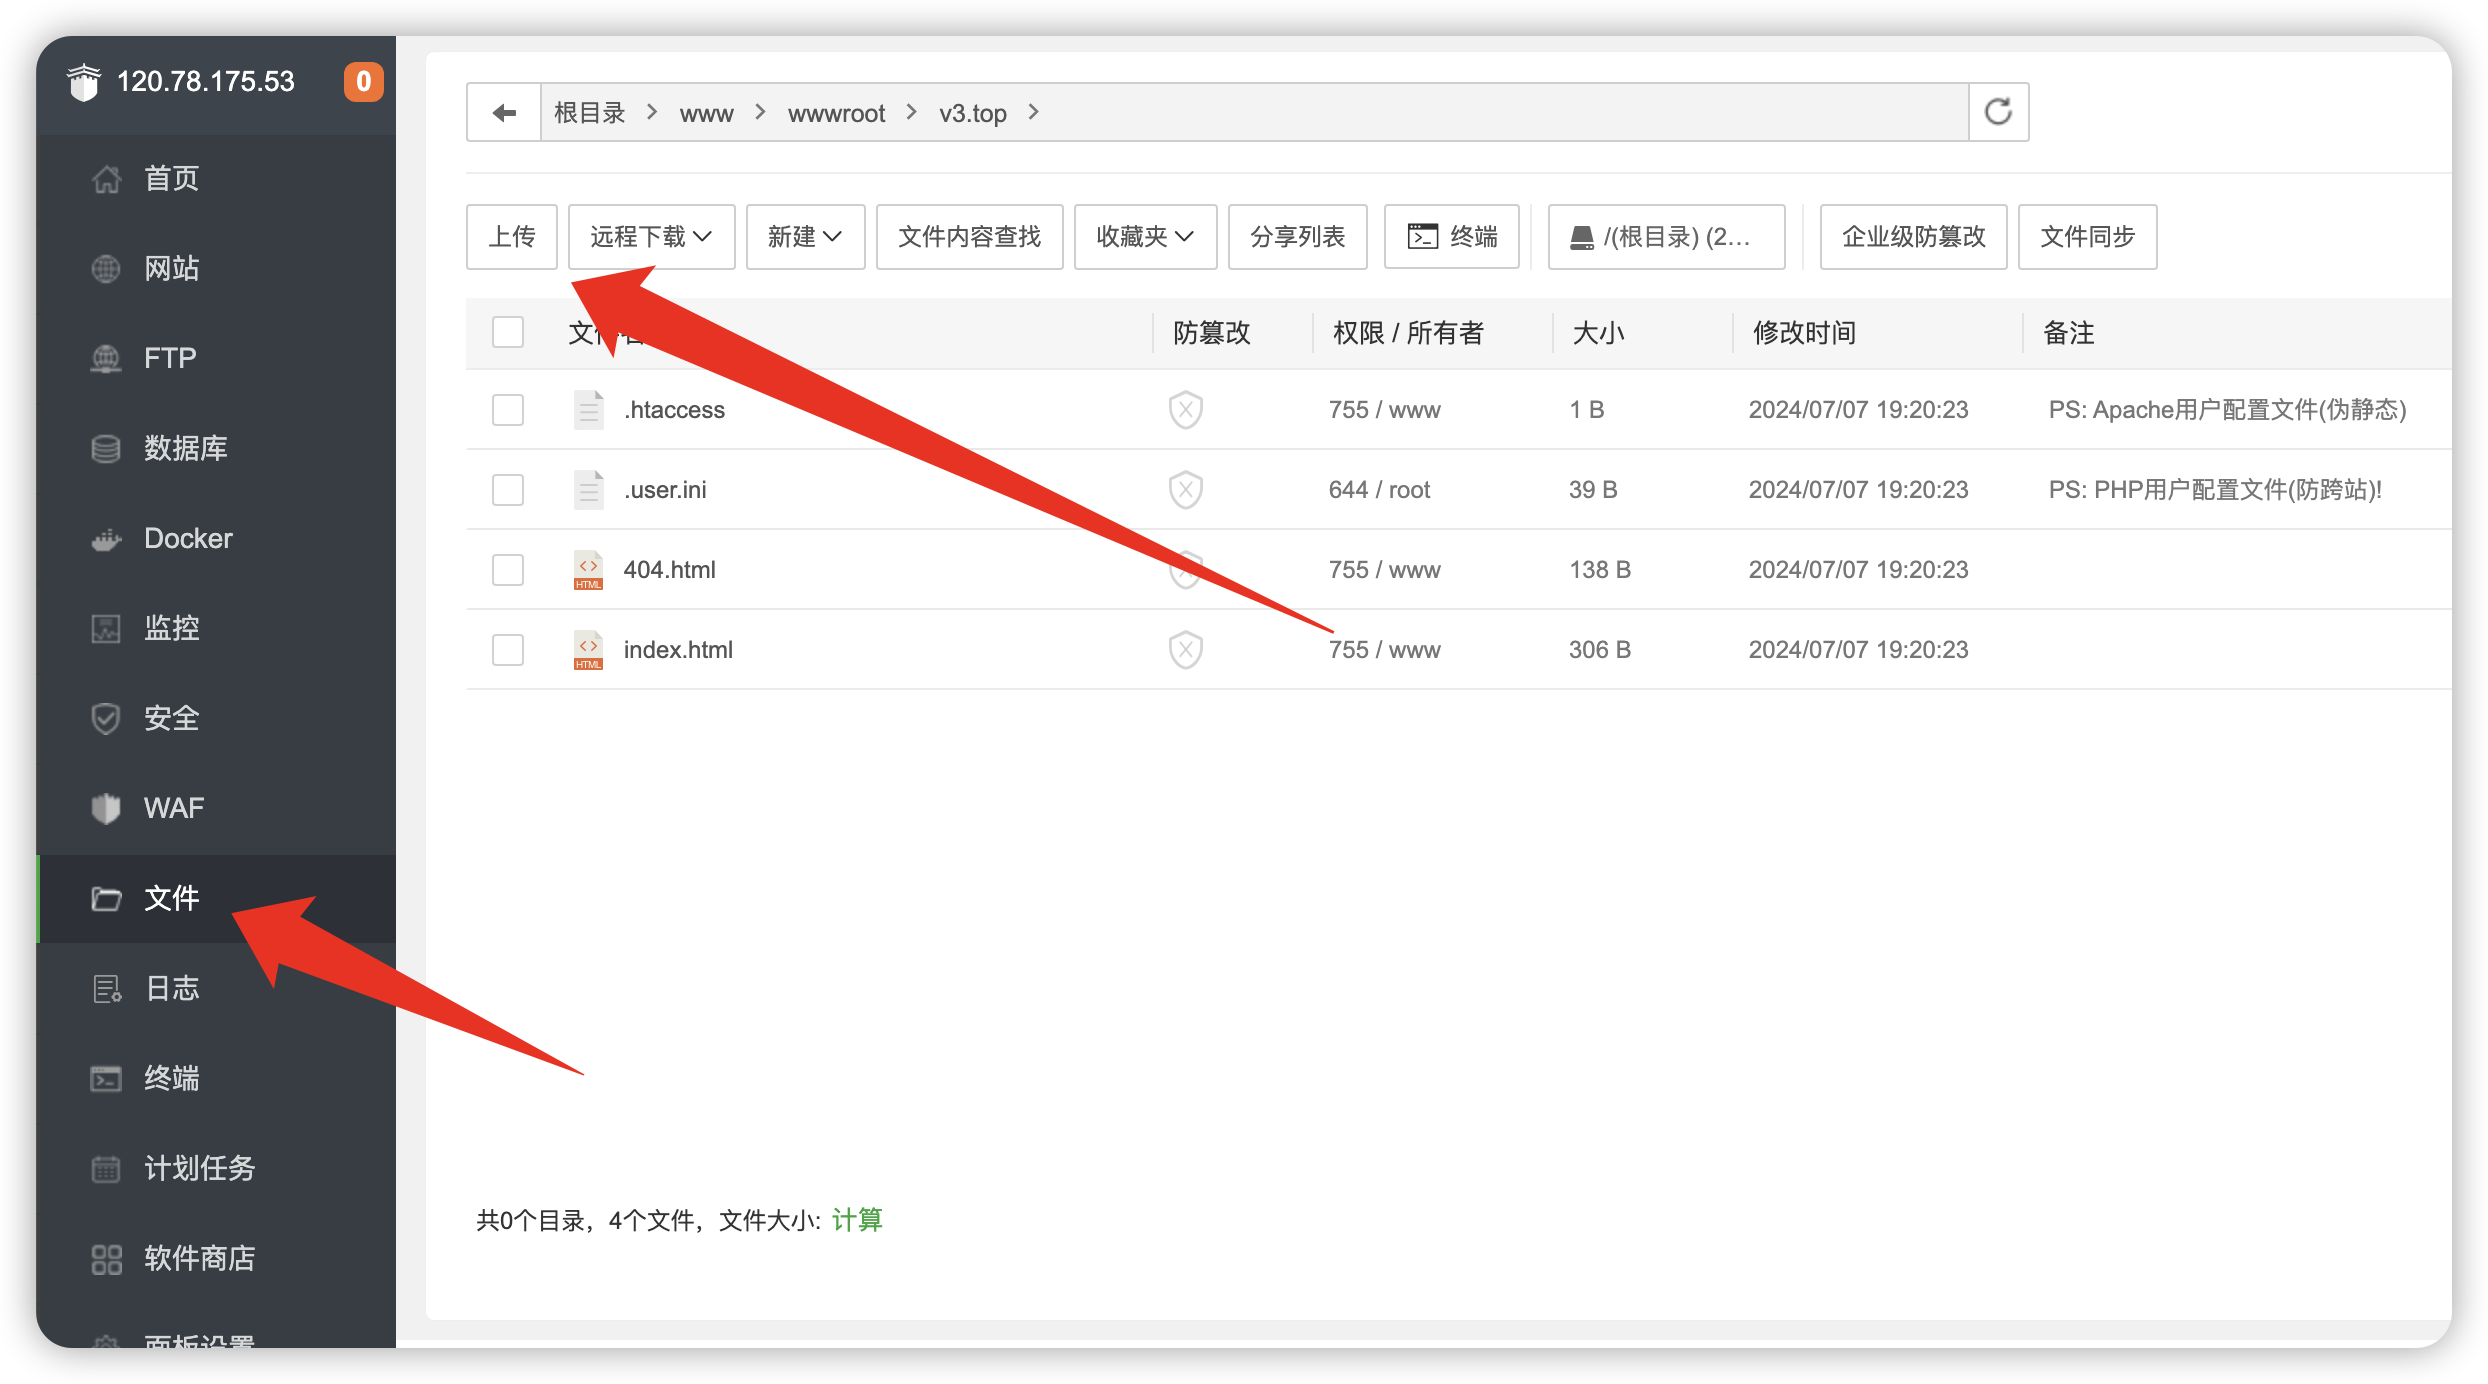The image size is (2488, 1384).
Task: Open 监控 monitoring in sidebar
Action: 216,629
